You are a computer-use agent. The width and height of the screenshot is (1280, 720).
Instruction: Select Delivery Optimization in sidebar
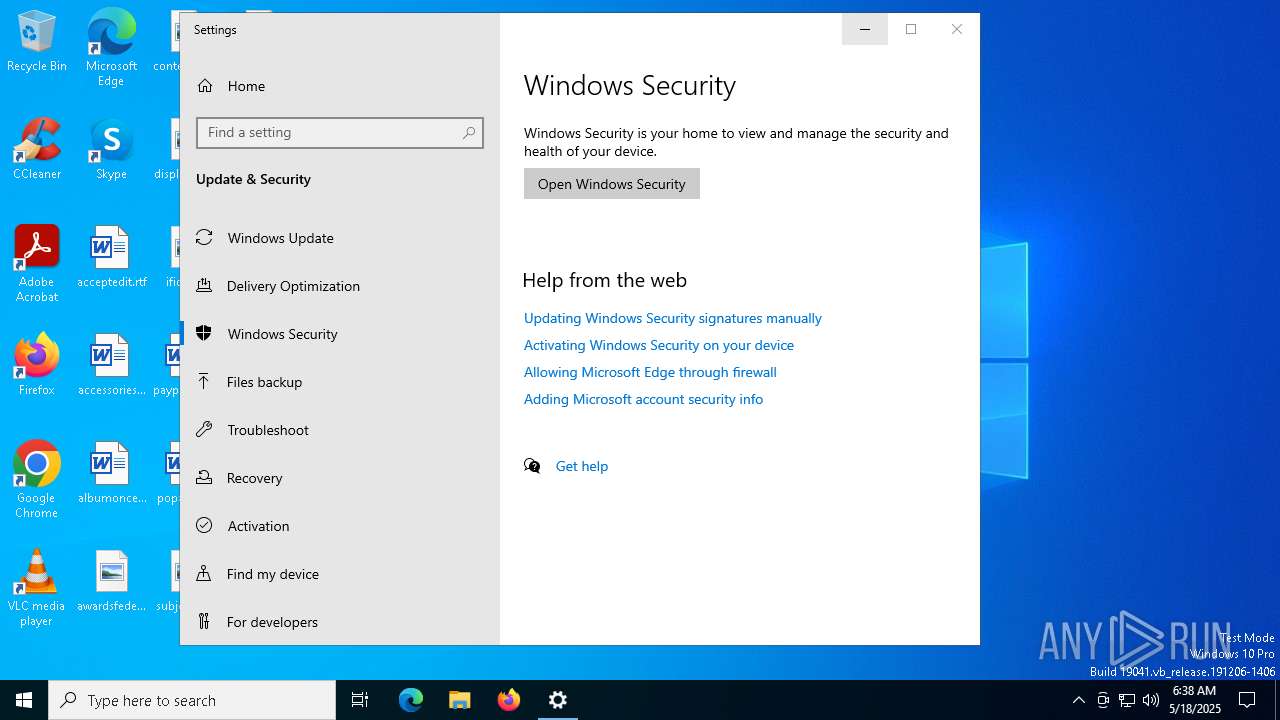[339, 286]
